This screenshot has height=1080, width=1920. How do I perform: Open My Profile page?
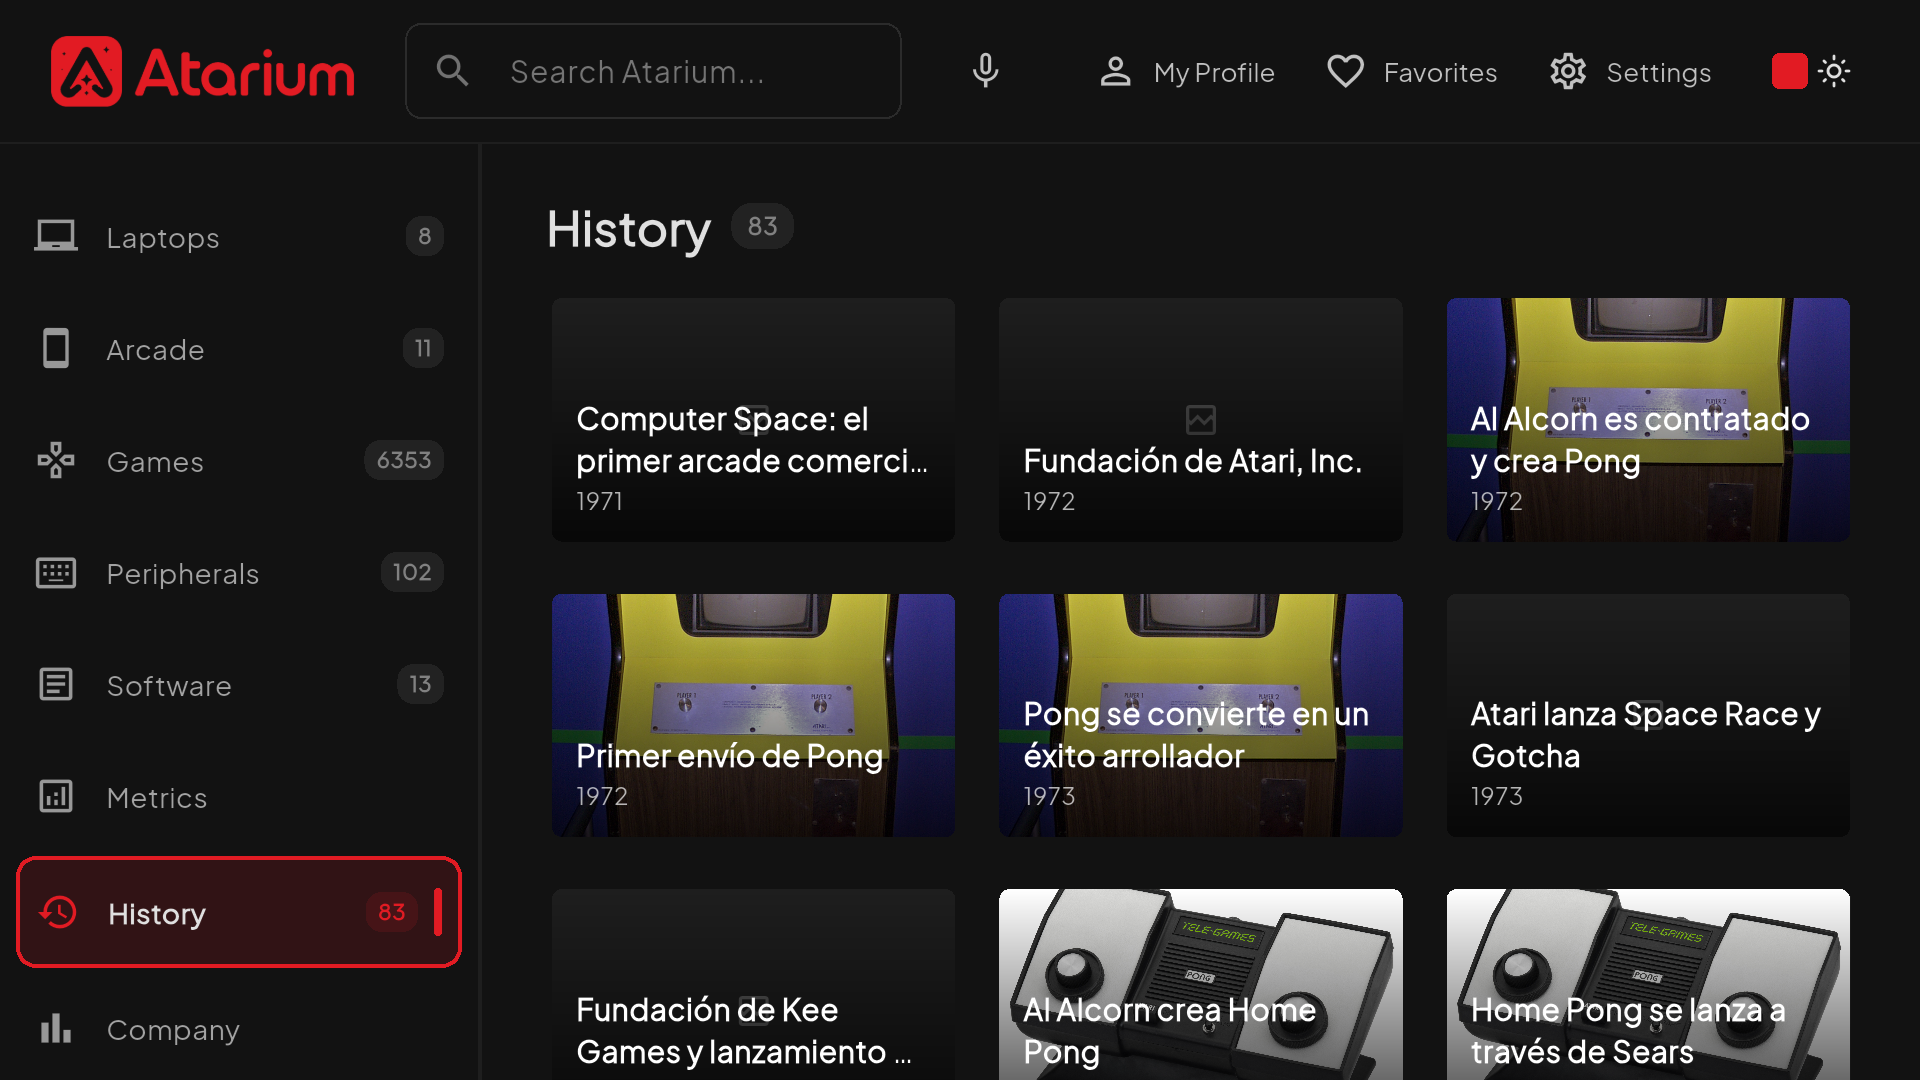[x=1187, y=72]
